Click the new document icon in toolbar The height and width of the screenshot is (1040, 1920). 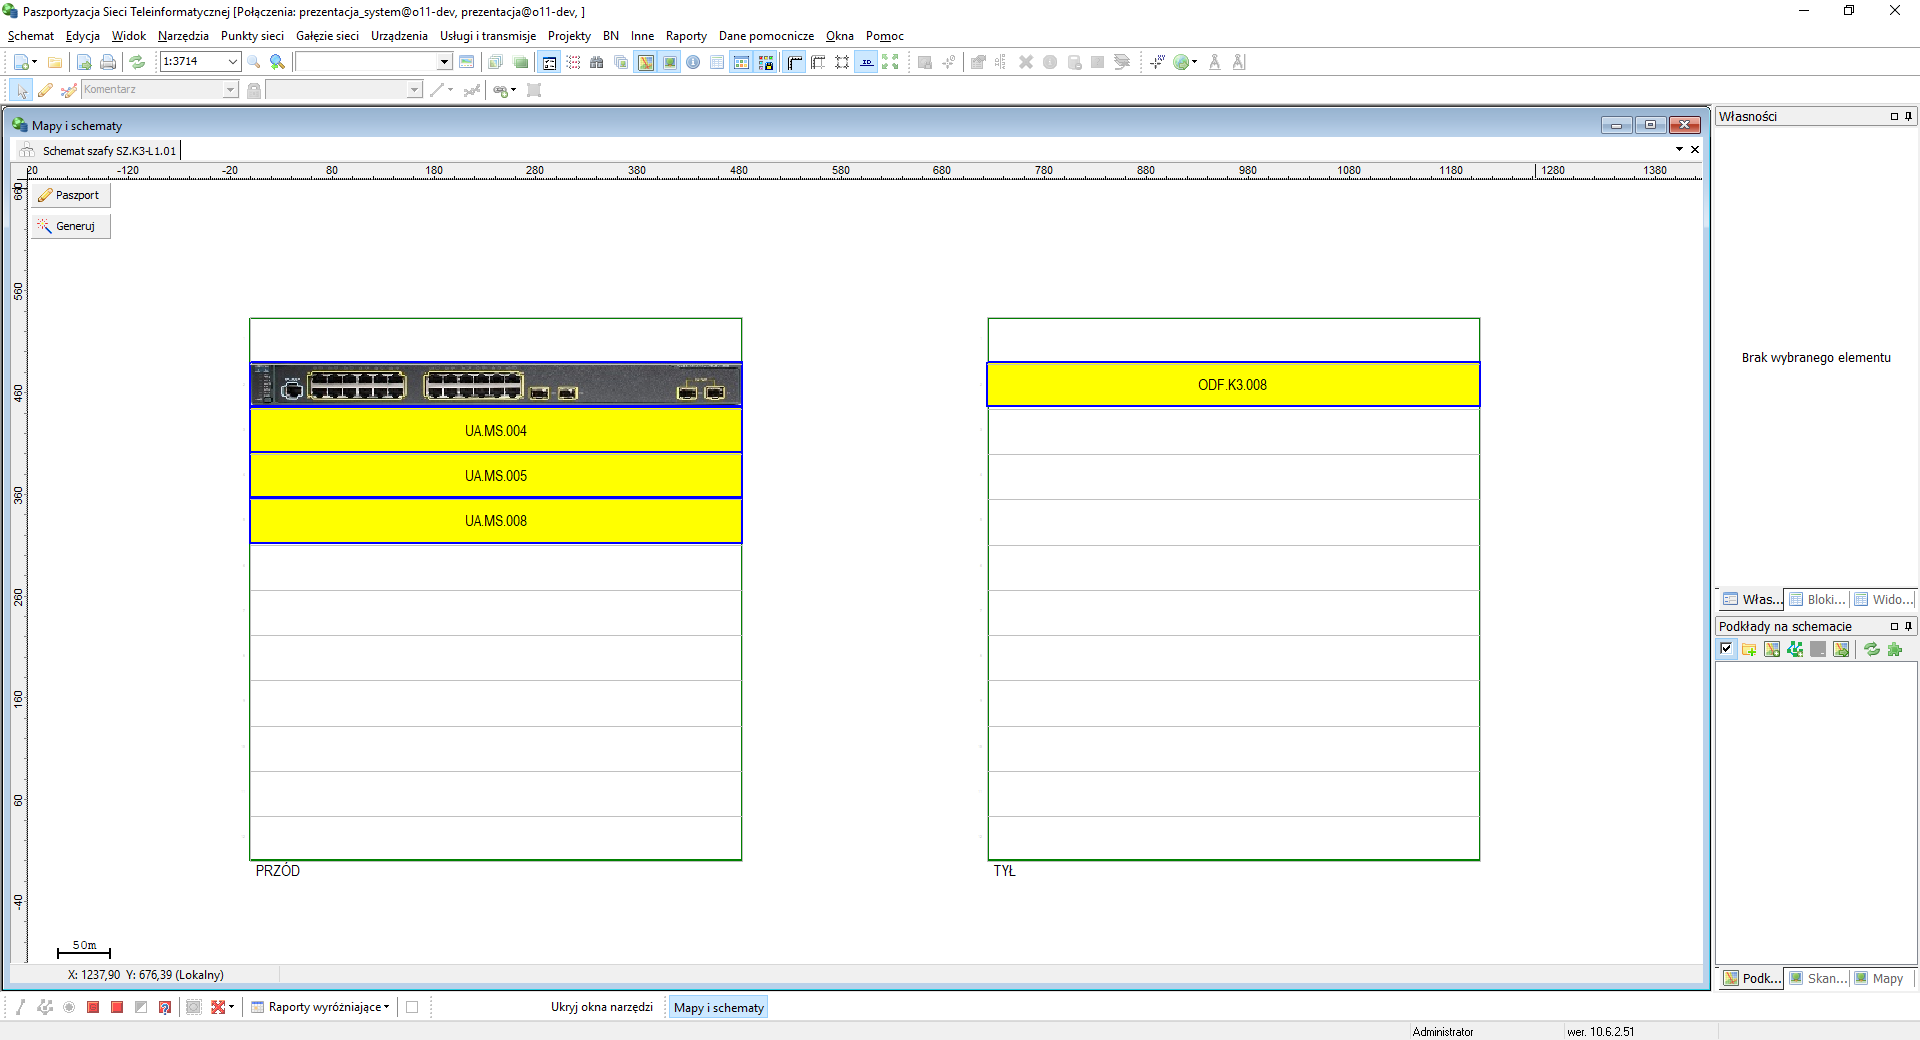tap(21, 62)
